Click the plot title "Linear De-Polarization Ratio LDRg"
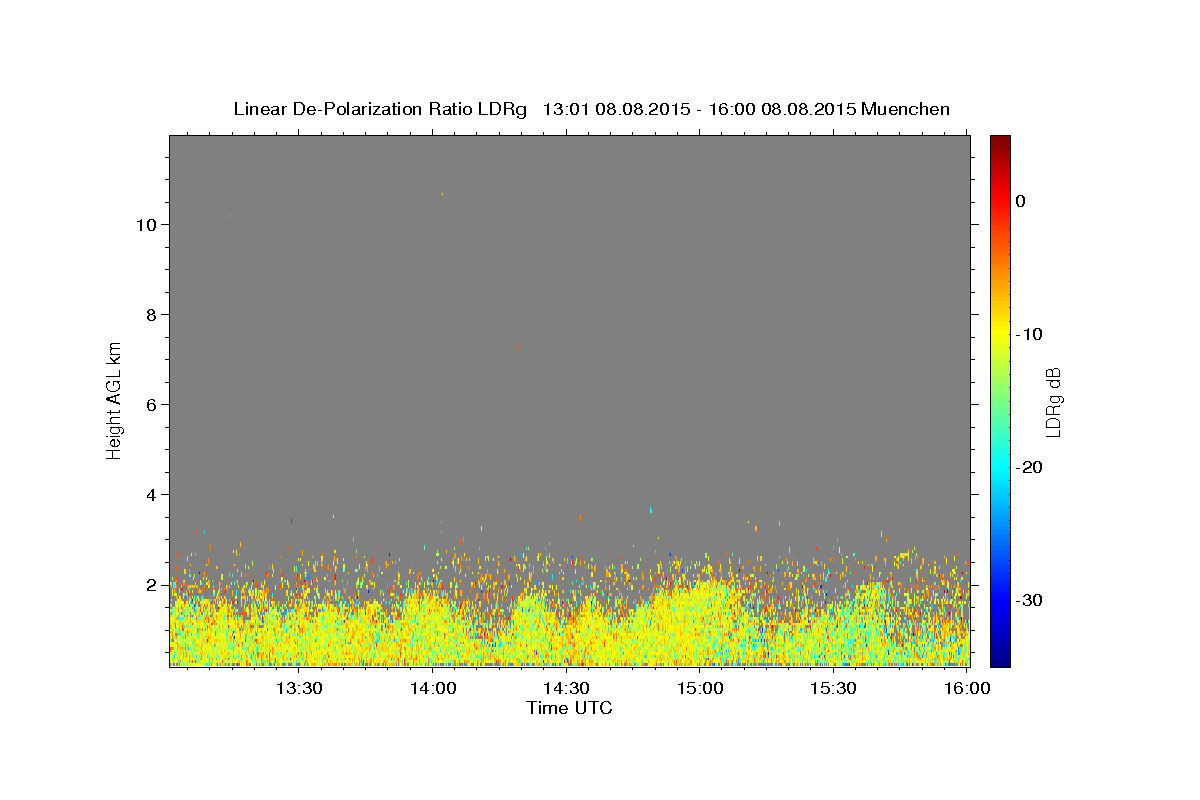Viewport: 1200px width, 800px height. [379, 109]
